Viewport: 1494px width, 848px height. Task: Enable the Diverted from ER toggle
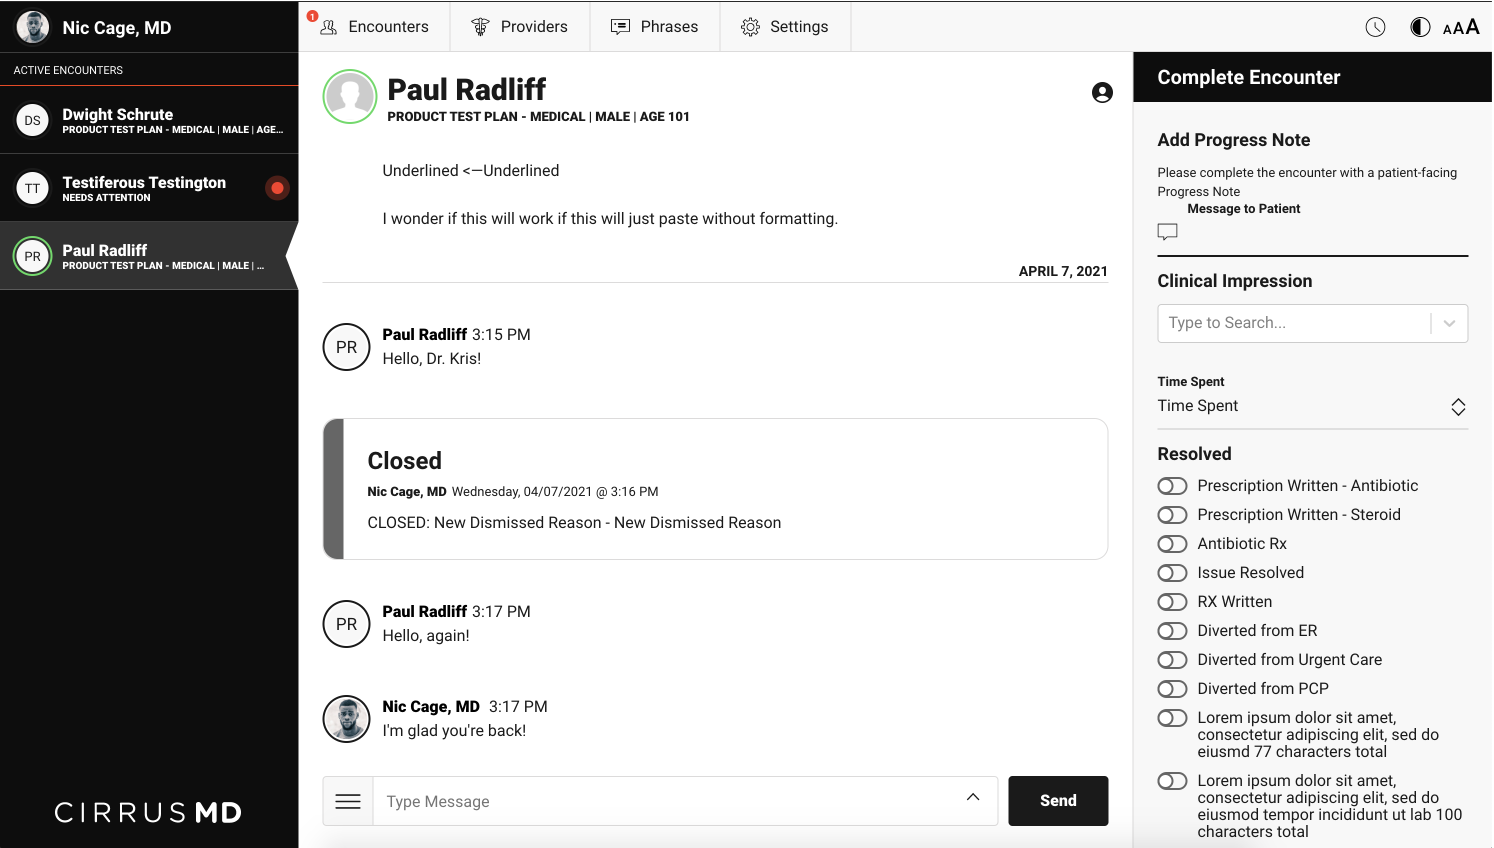click(x=1172, y=631)
